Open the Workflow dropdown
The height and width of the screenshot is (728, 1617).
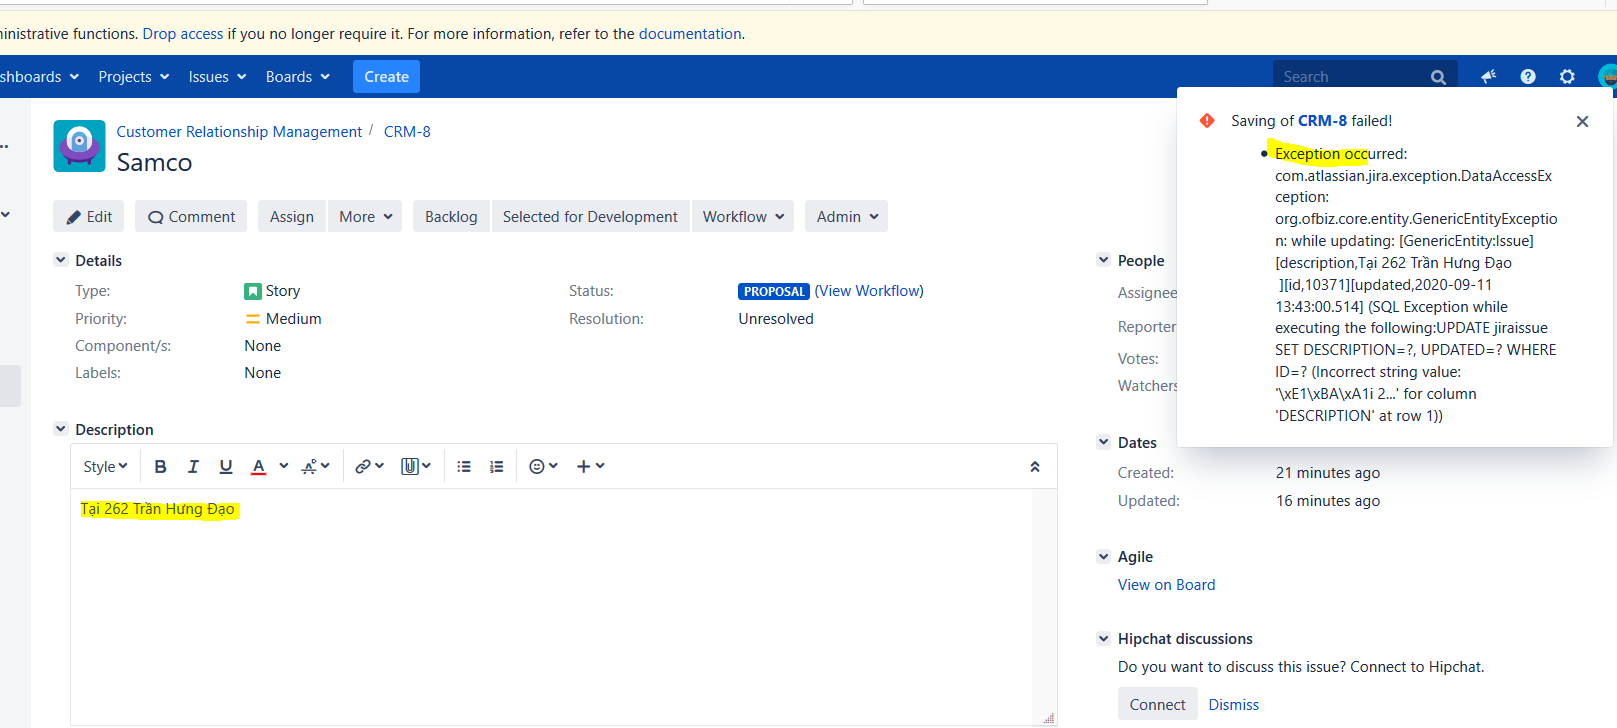click(x=743, y=217)
